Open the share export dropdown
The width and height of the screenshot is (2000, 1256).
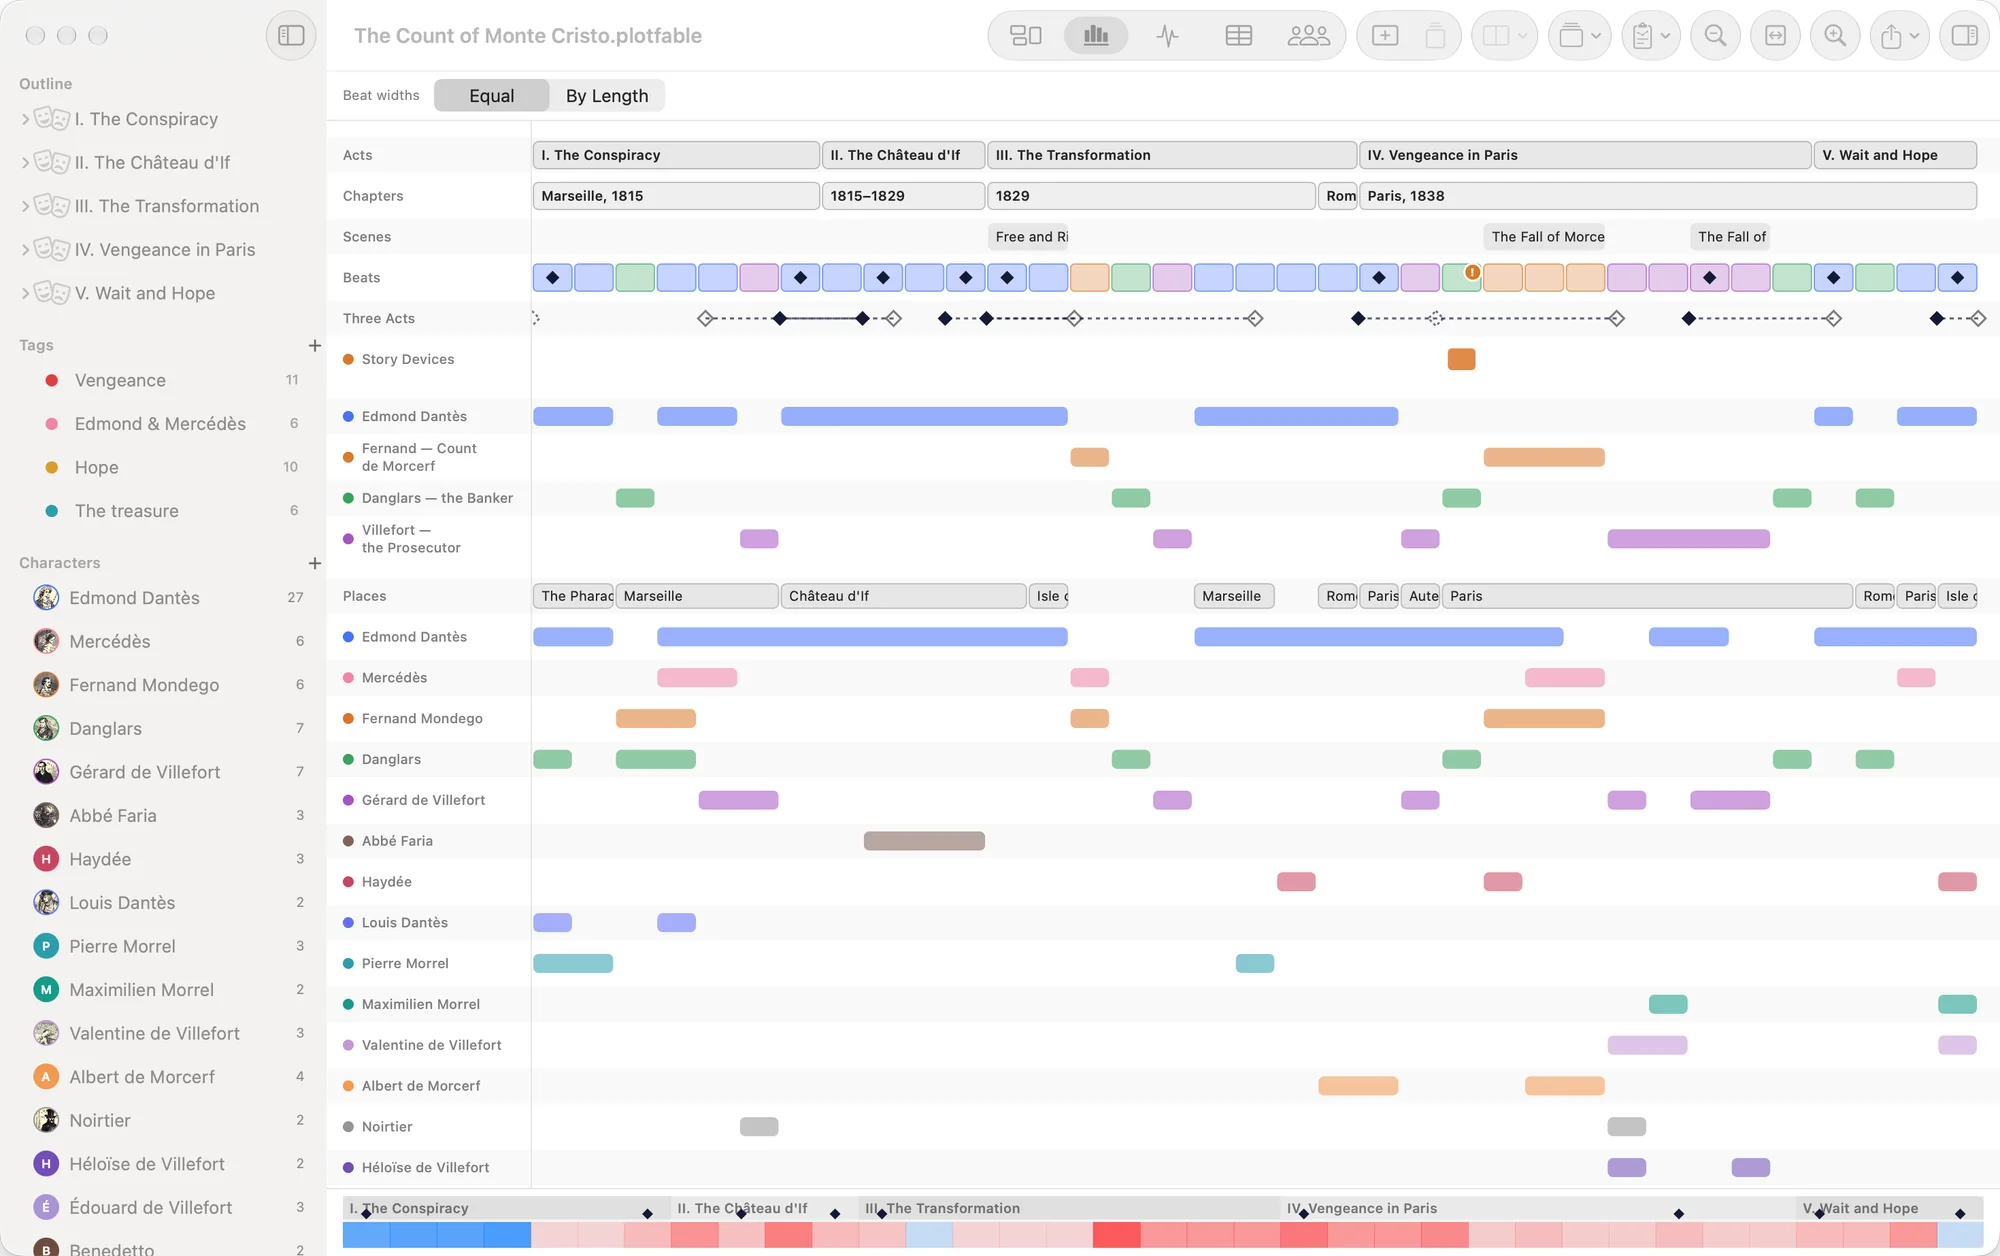click(1900, 35)
